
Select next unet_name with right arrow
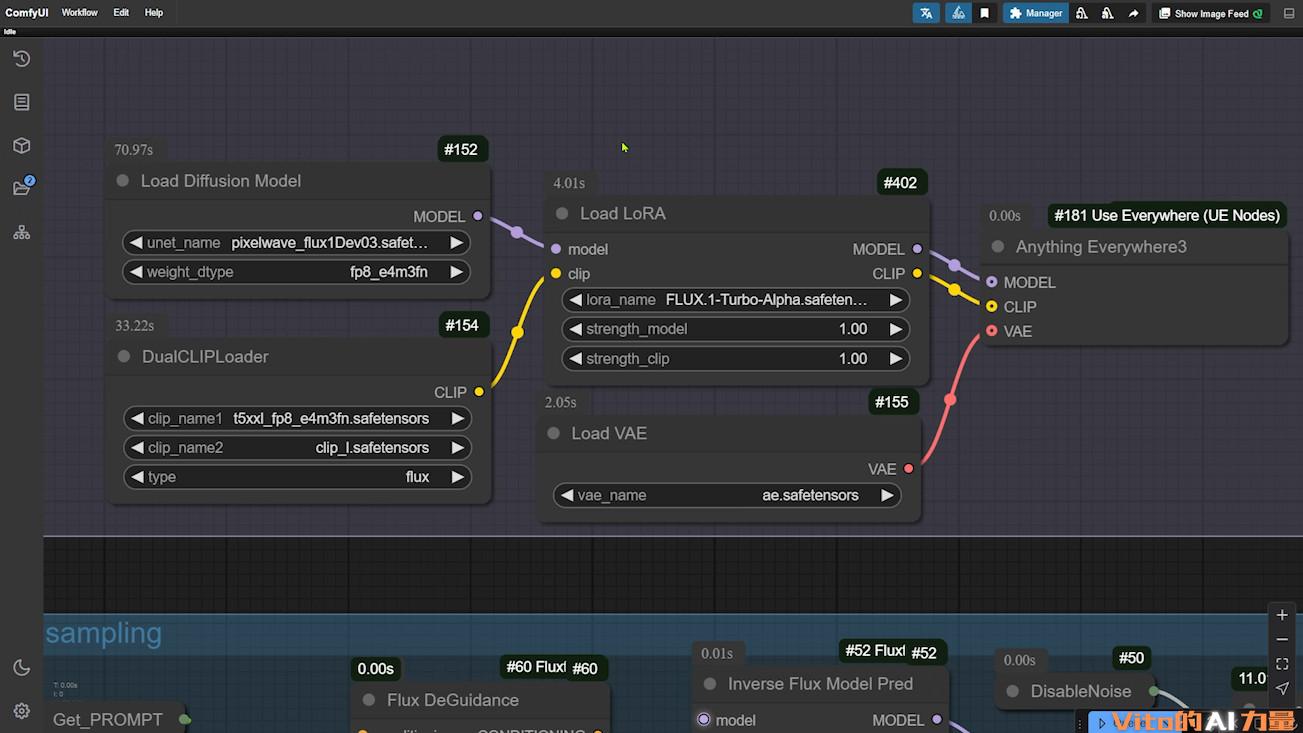click(x=456, y=243)
